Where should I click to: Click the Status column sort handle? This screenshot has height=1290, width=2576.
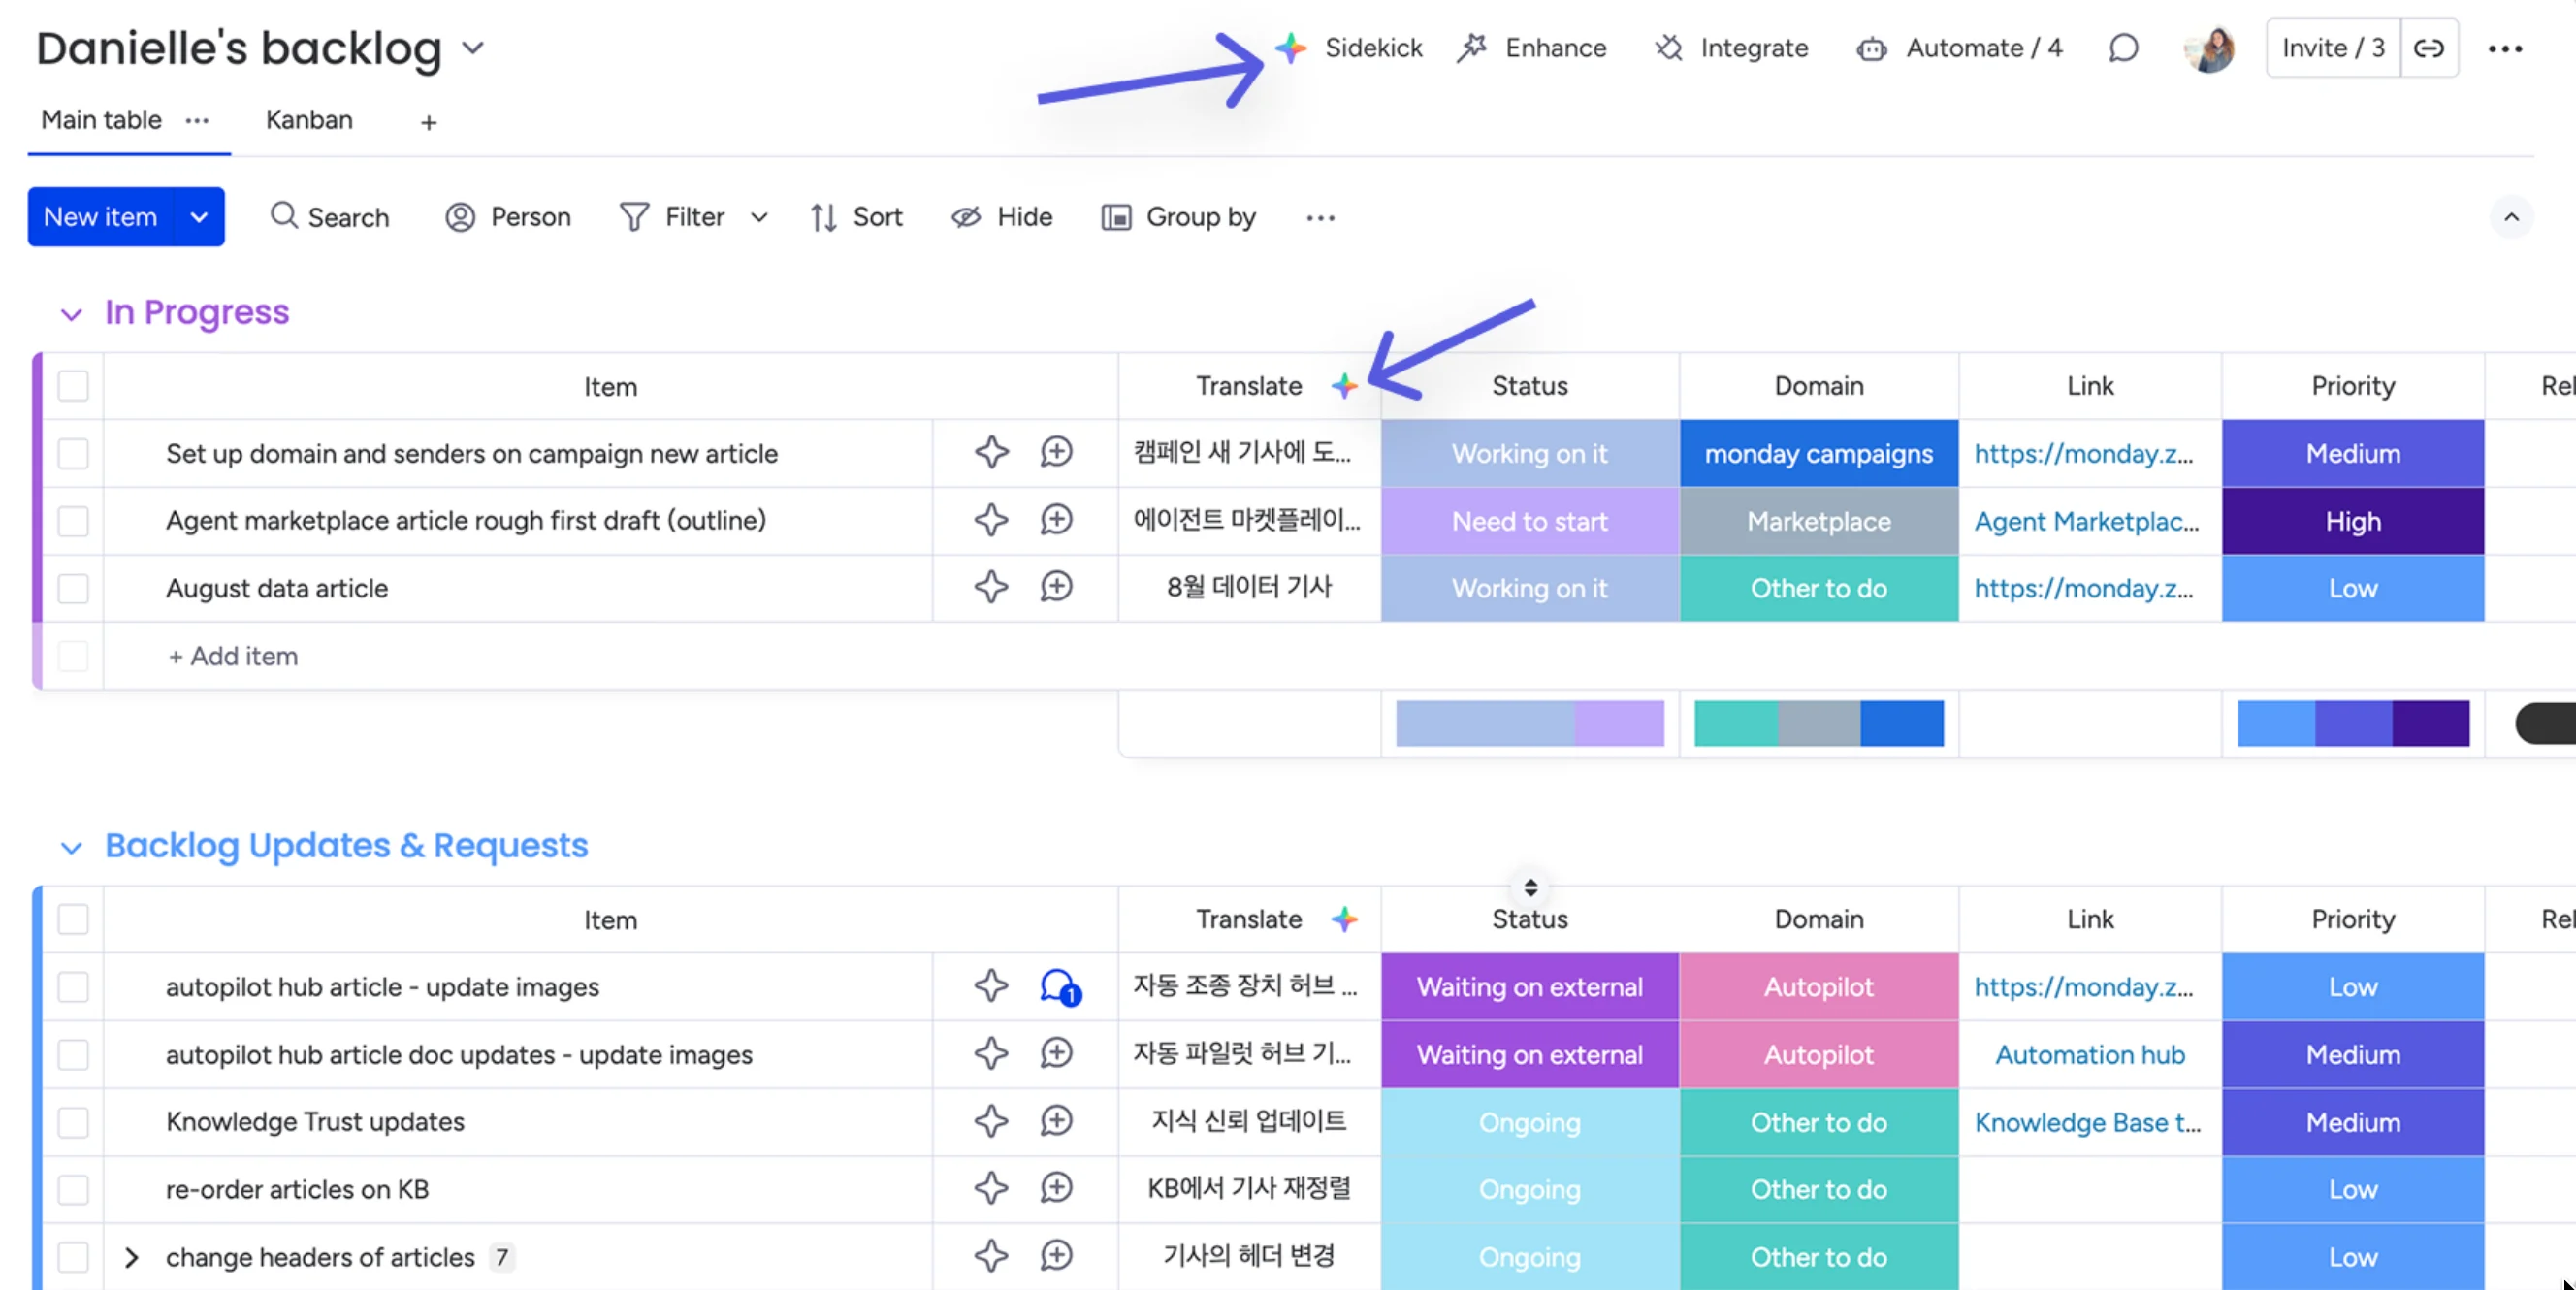(1530, 887)
